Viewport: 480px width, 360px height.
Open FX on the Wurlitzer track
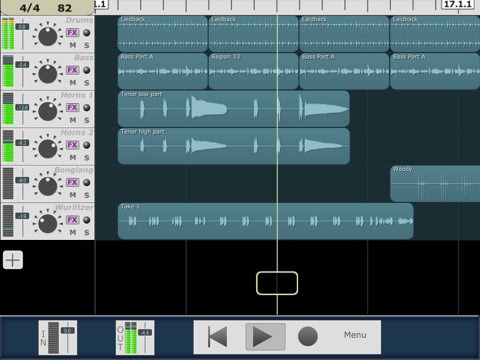pos(72,220)
